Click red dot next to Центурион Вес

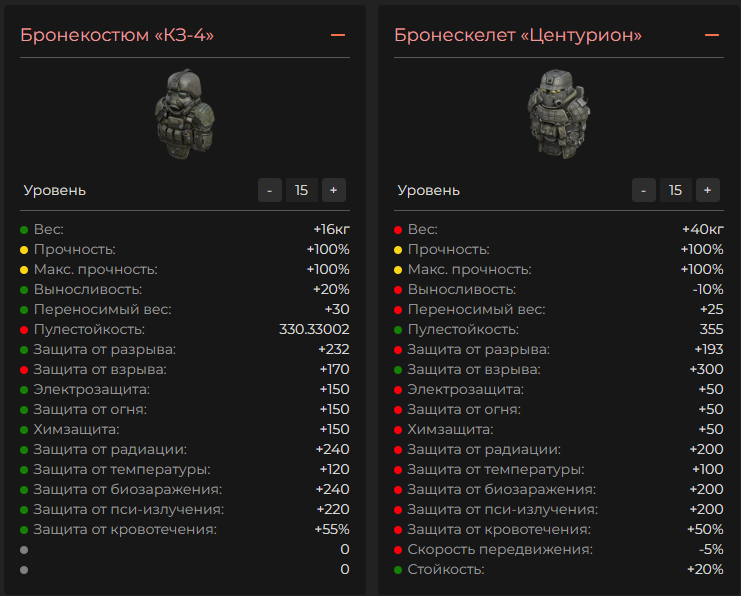[398, 230]
